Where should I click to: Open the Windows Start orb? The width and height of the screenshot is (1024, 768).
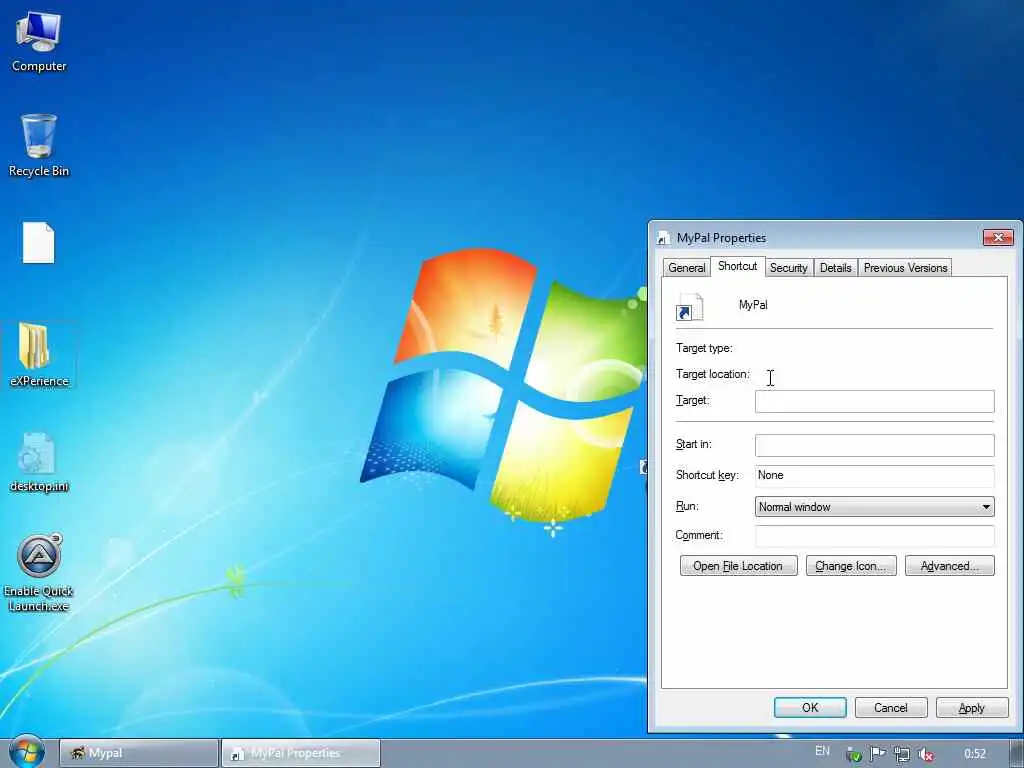[26, 752]
